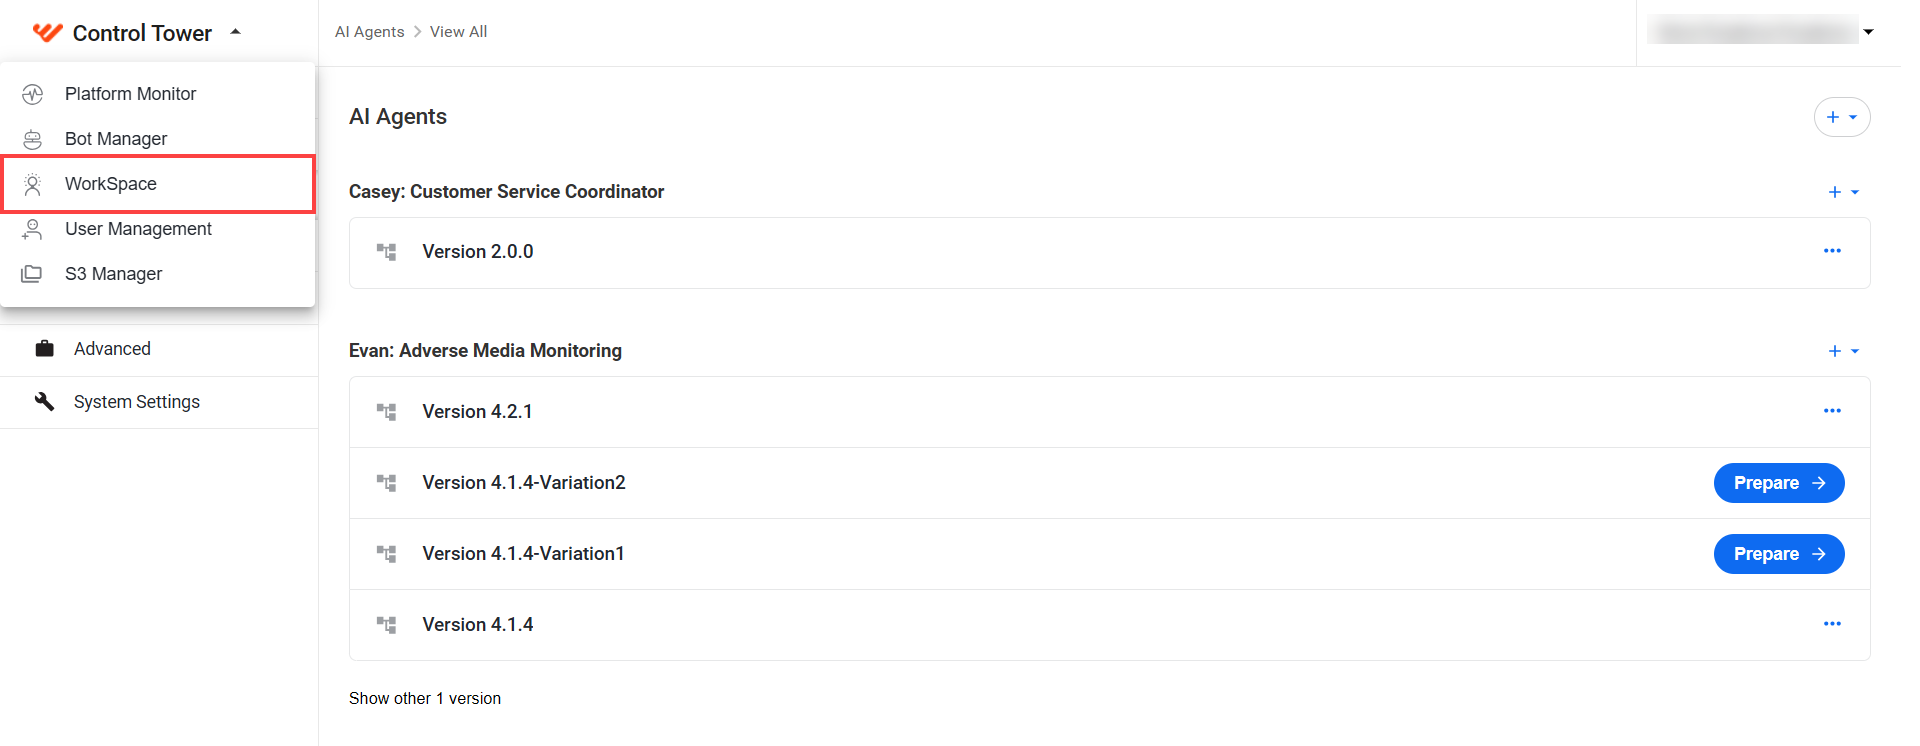Click the System Settings wrench icon
The height and width of the screenshot is (746, 1920).
[x=44, y=401]
